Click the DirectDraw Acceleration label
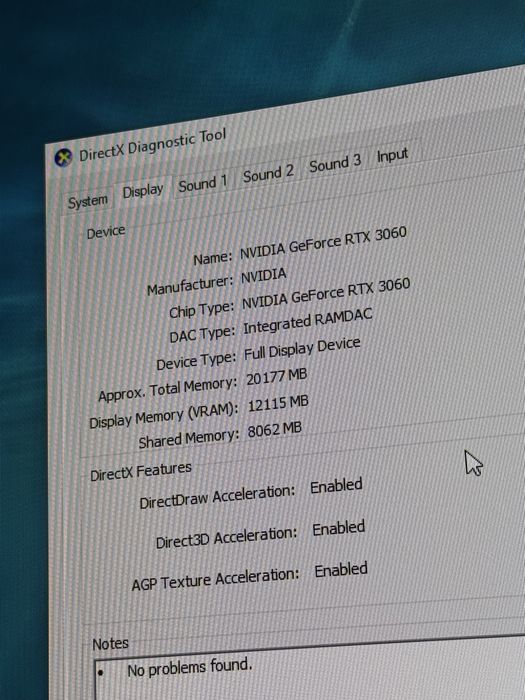Image resolution: width=525 pixels, height=700 pixels. [217, 496]
